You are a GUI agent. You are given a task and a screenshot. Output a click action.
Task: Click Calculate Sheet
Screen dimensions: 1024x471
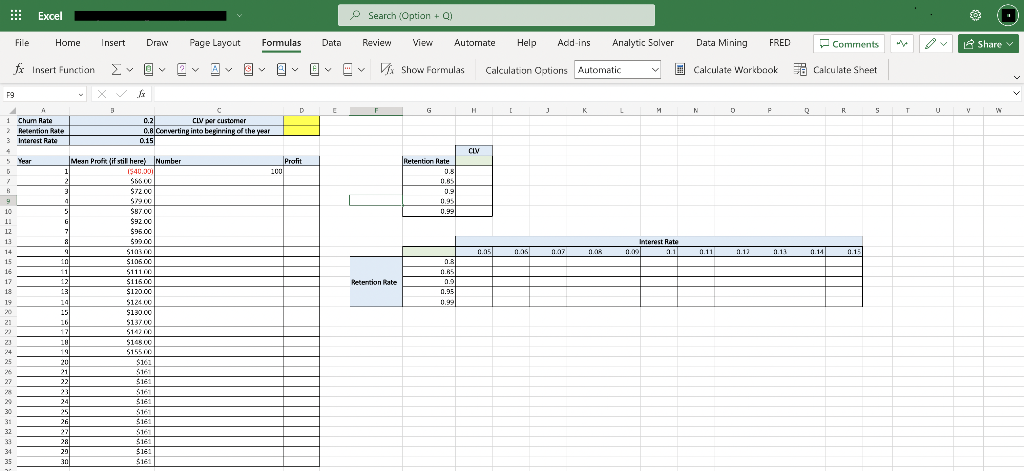(x=835, y=70)
